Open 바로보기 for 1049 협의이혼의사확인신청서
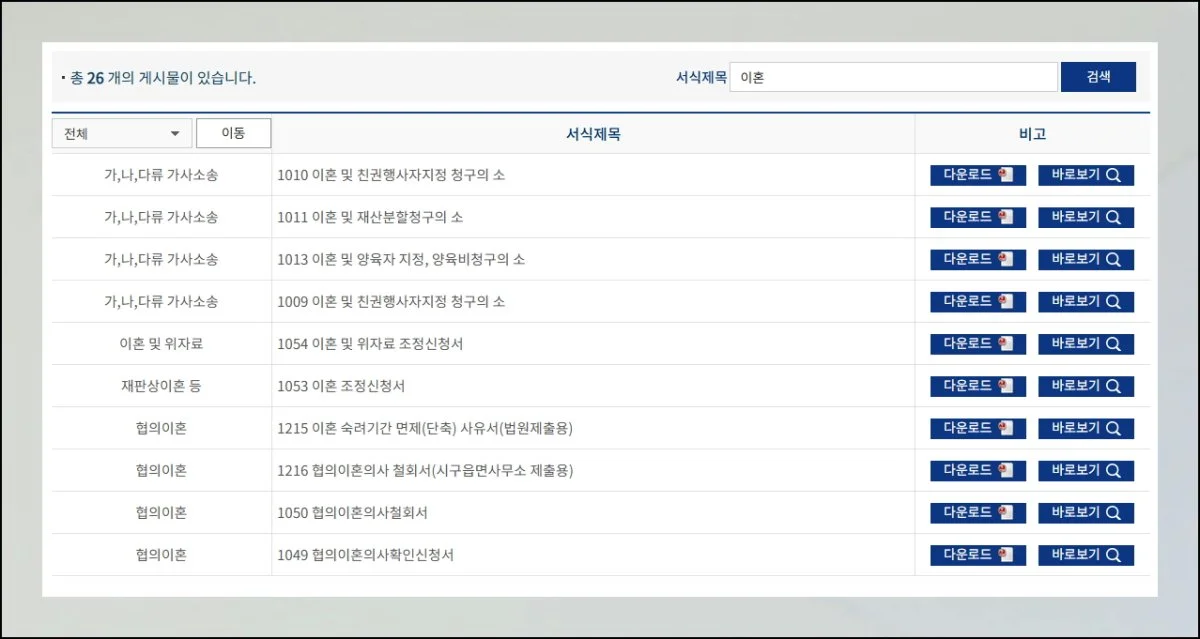1200x639 pixels. click(1085, 555)
